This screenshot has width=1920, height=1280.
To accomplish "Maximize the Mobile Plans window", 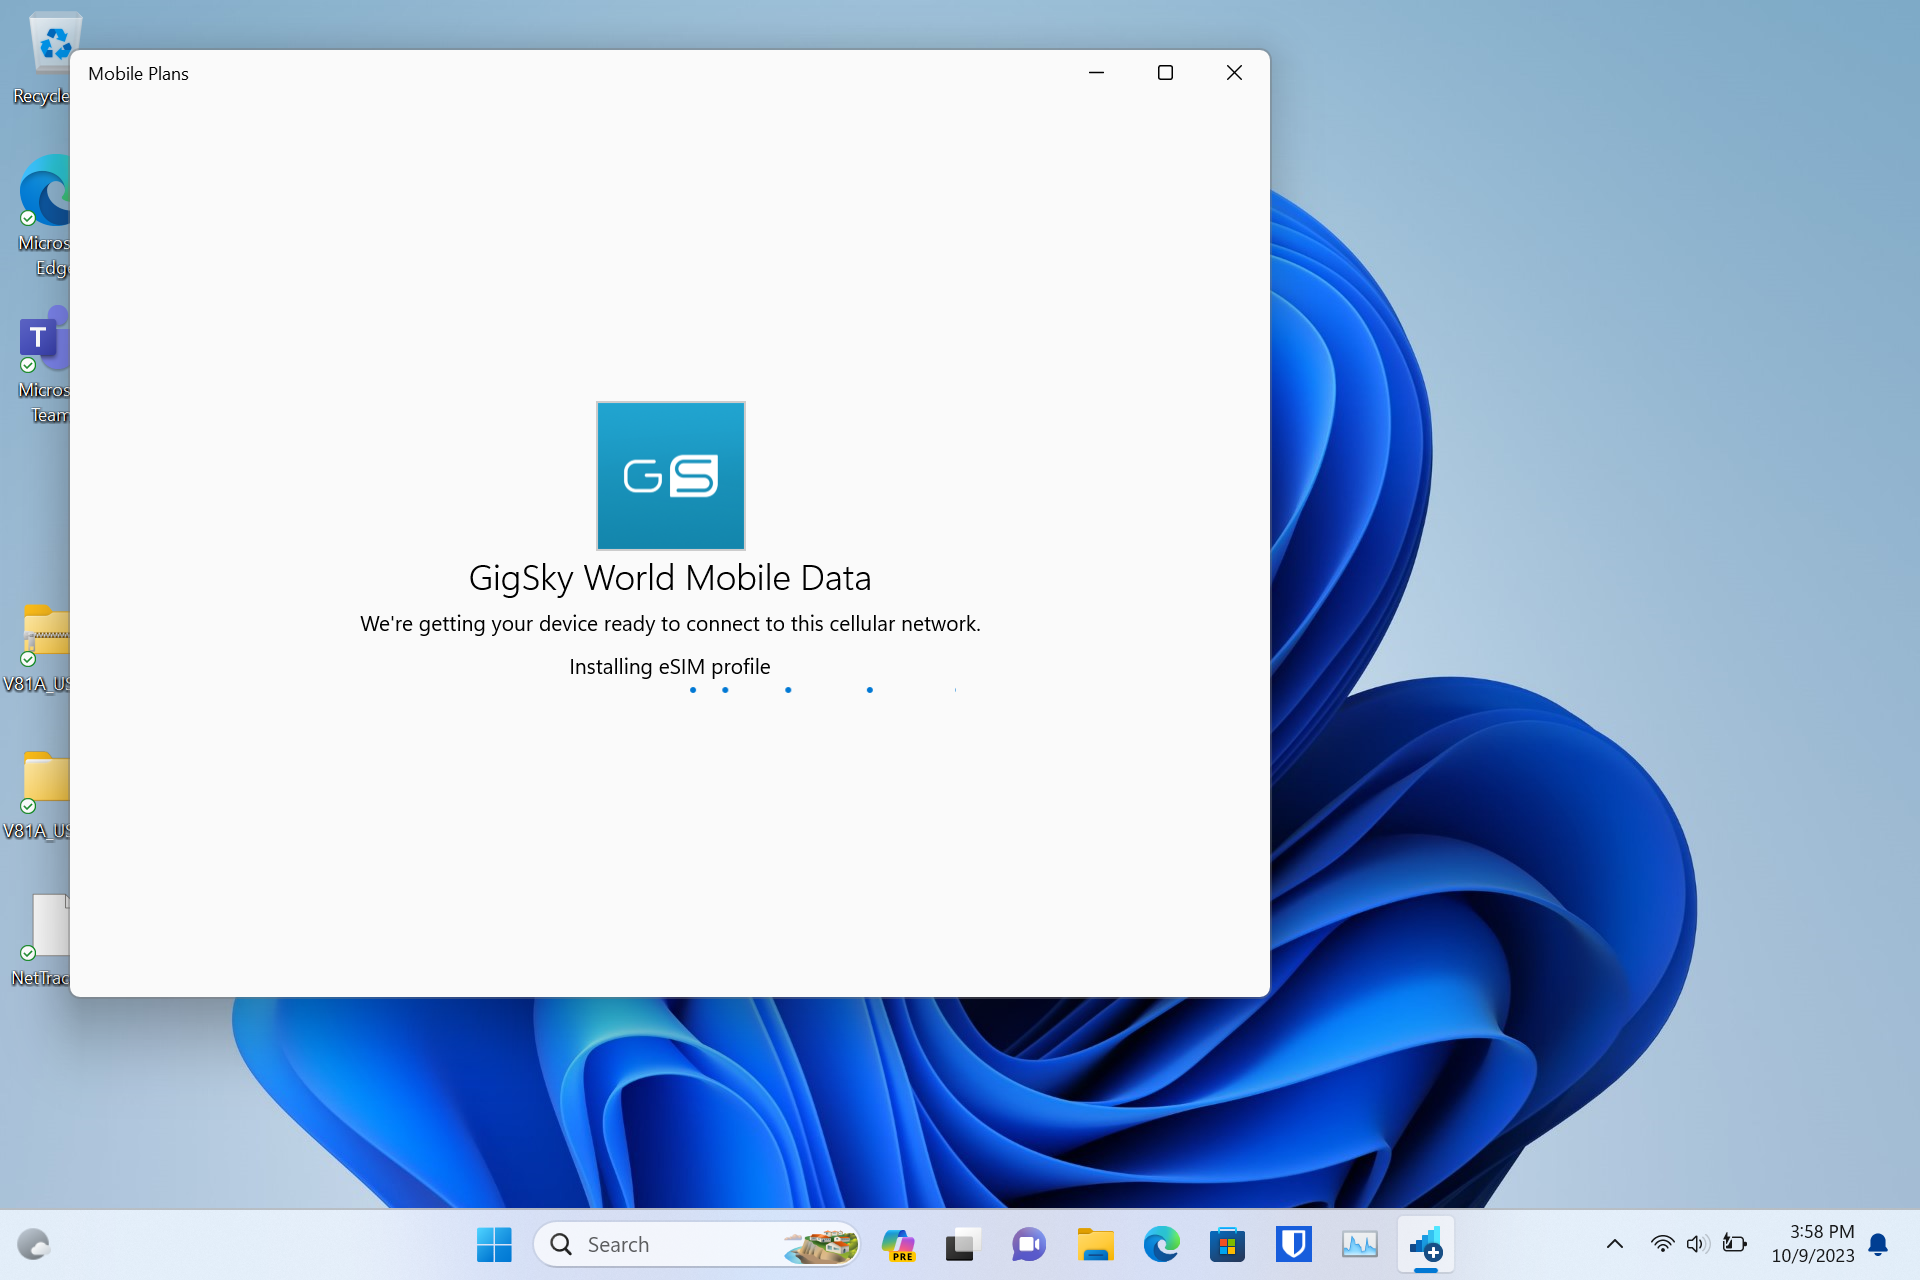I will (1165, 73).
